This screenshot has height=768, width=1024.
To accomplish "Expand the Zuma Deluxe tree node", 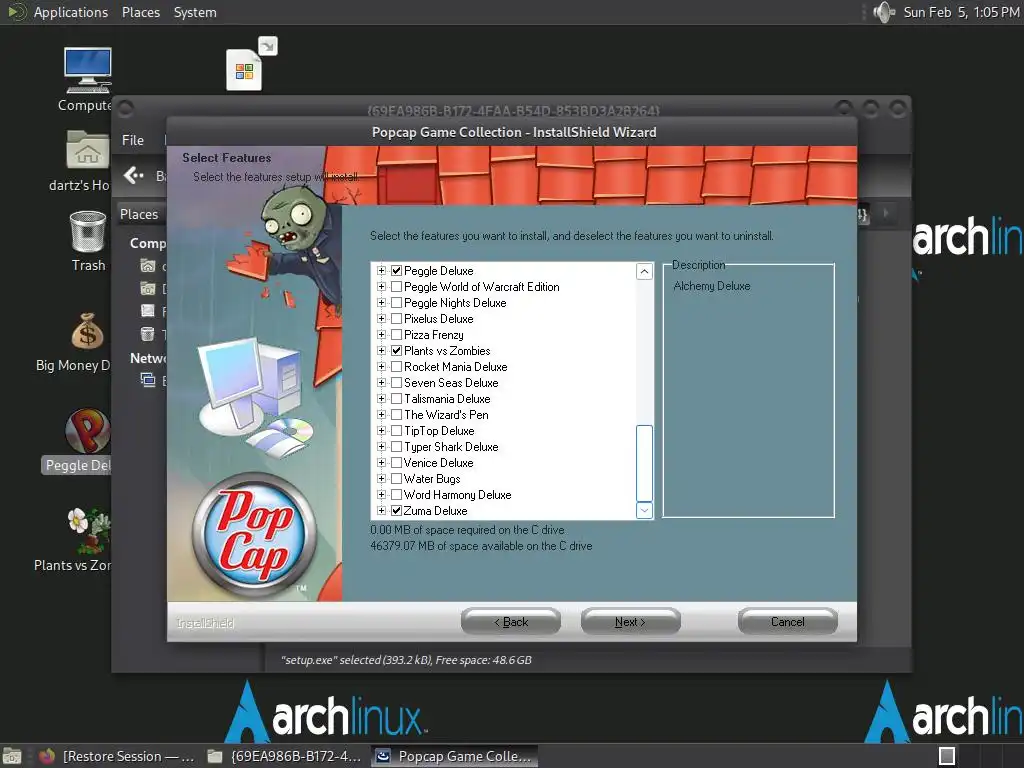I will [381, 511].
